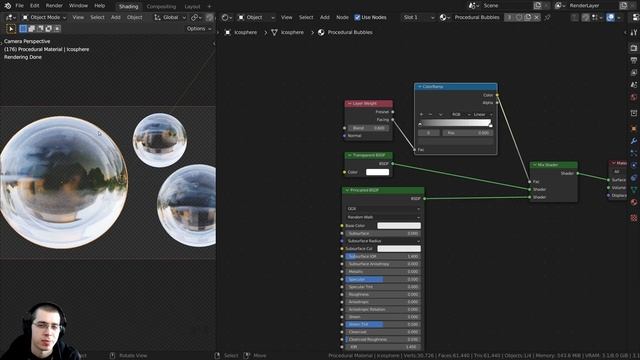Collapse the Principled BSDF node
The height and width of the screenshot is (360, 640).
point(347,190)
